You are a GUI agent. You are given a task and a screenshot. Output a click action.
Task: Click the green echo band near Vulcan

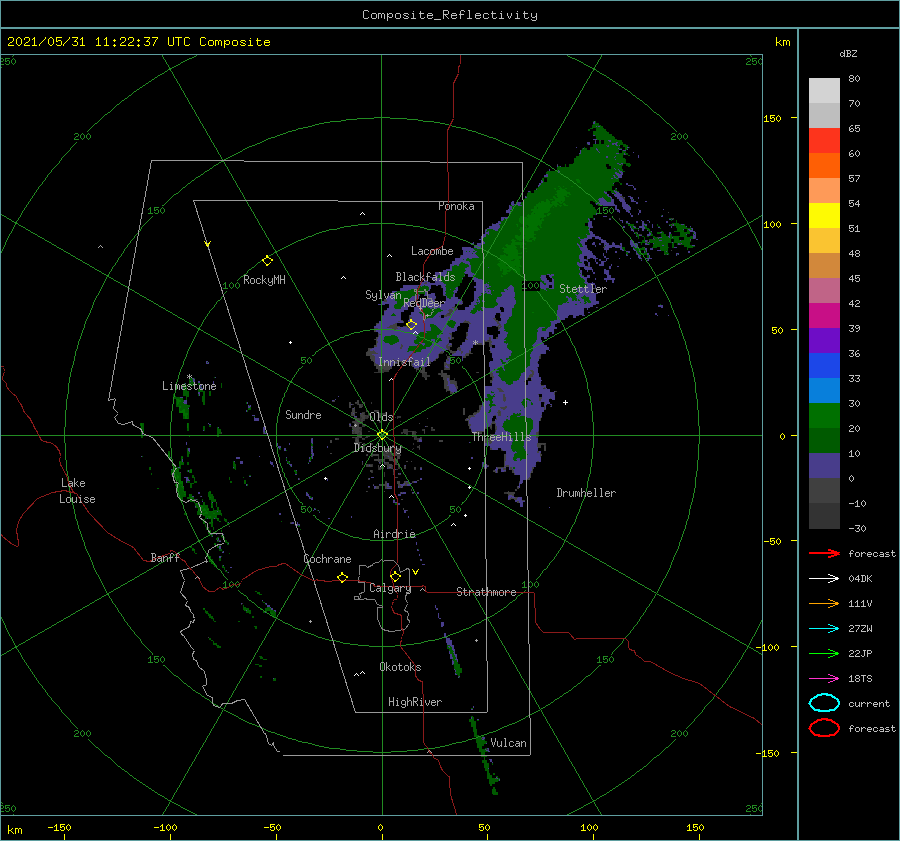point(483,753)
